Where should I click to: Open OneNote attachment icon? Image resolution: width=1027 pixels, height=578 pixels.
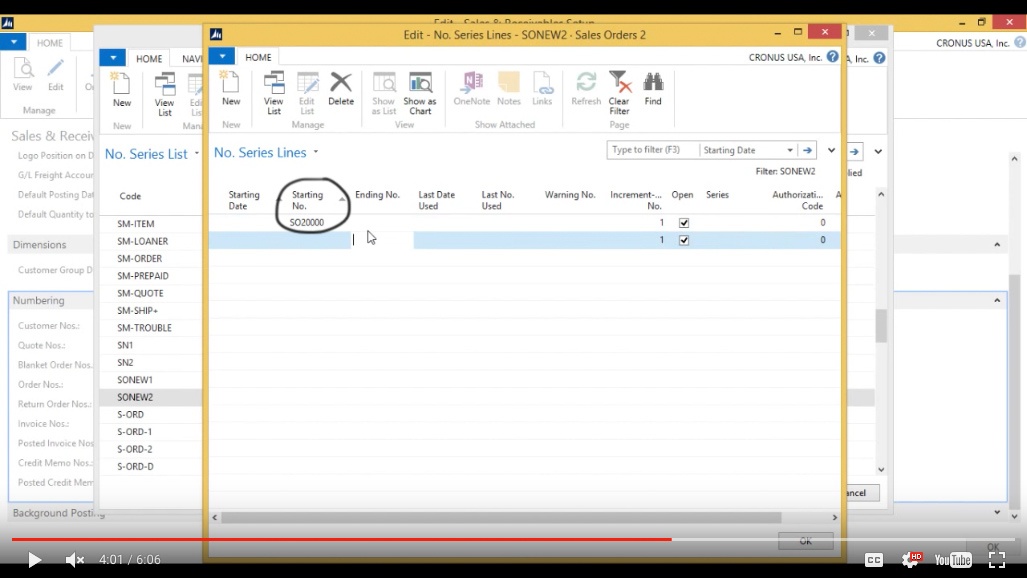tap(472, 88)
